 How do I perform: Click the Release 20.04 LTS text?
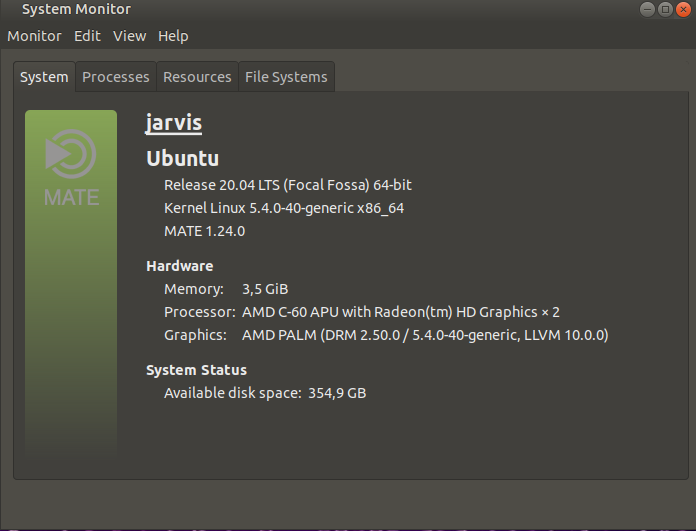click(288, 185)
